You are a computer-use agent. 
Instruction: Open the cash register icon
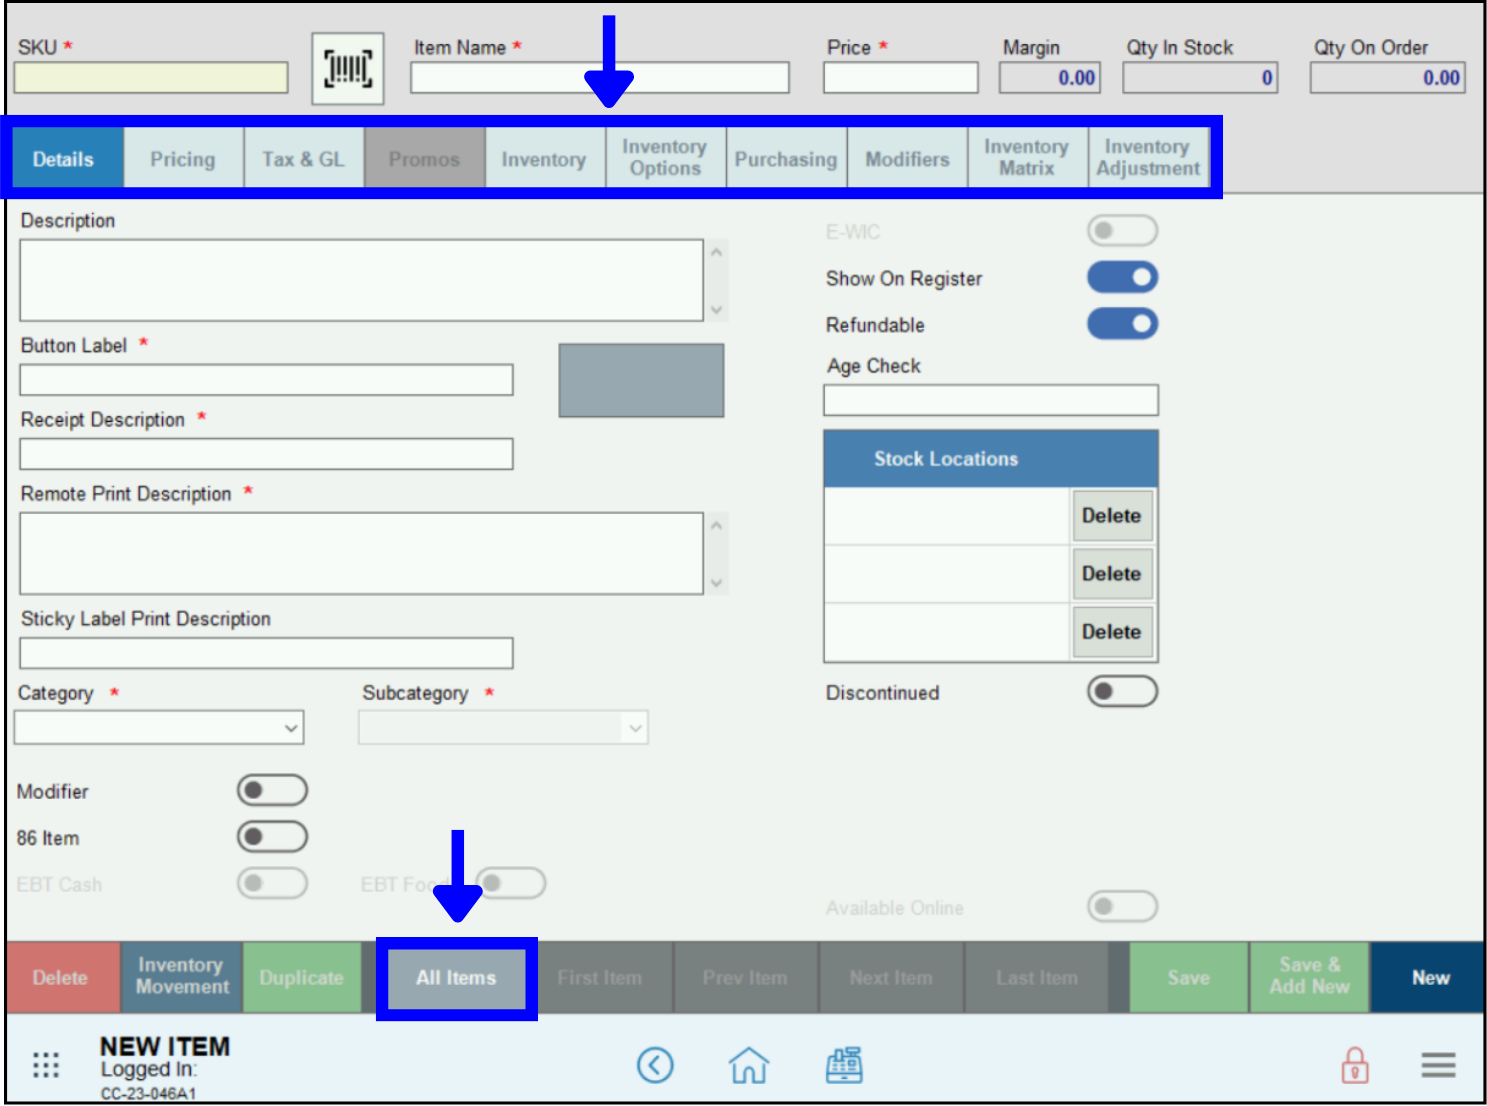tap(844, 1065)
